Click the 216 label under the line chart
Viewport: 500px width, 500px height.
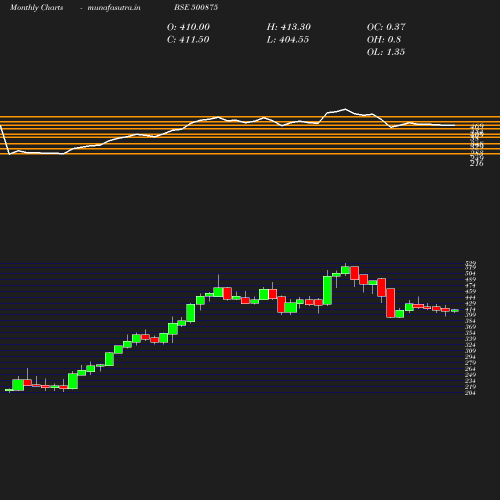pos(477,164)
